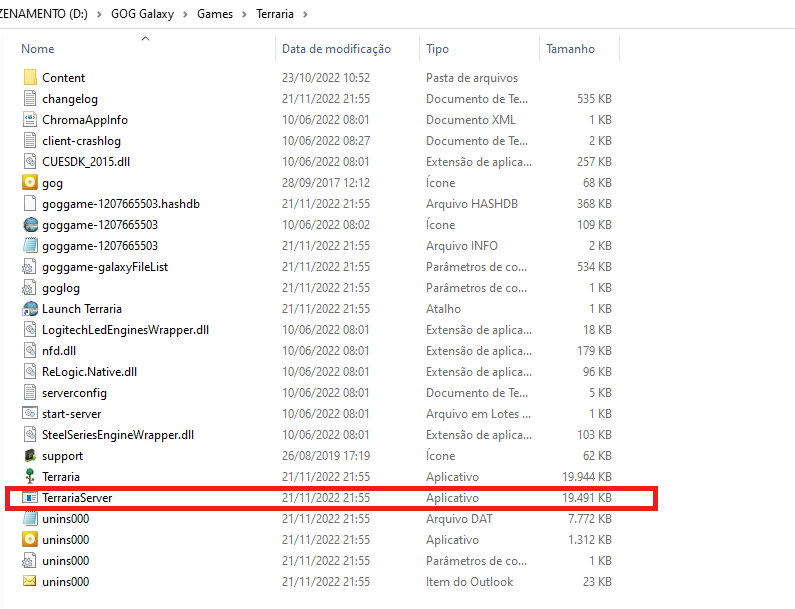Viewport: 795px width, 609px height.
Task: Click the unins000 Parâmetros de co... file icon
Action: (30, 561)
